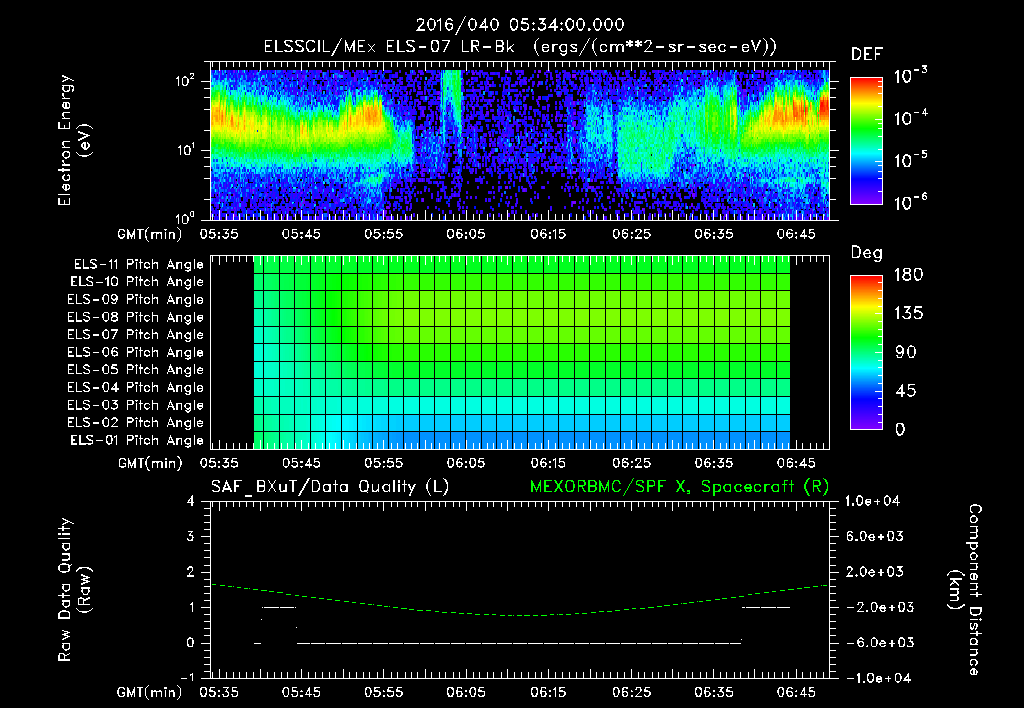Click the timestamp title 2016/040 05:34:00.000

coord(520,25)
